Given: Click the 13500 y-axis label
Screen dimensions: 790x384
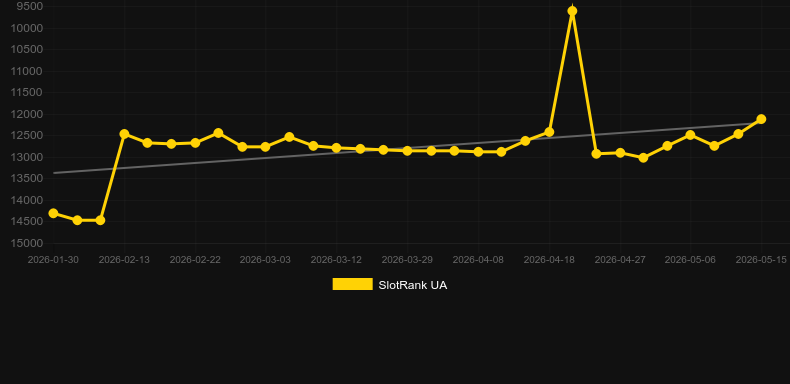Looking at the screenshot, I should click(x=27, y=179).
